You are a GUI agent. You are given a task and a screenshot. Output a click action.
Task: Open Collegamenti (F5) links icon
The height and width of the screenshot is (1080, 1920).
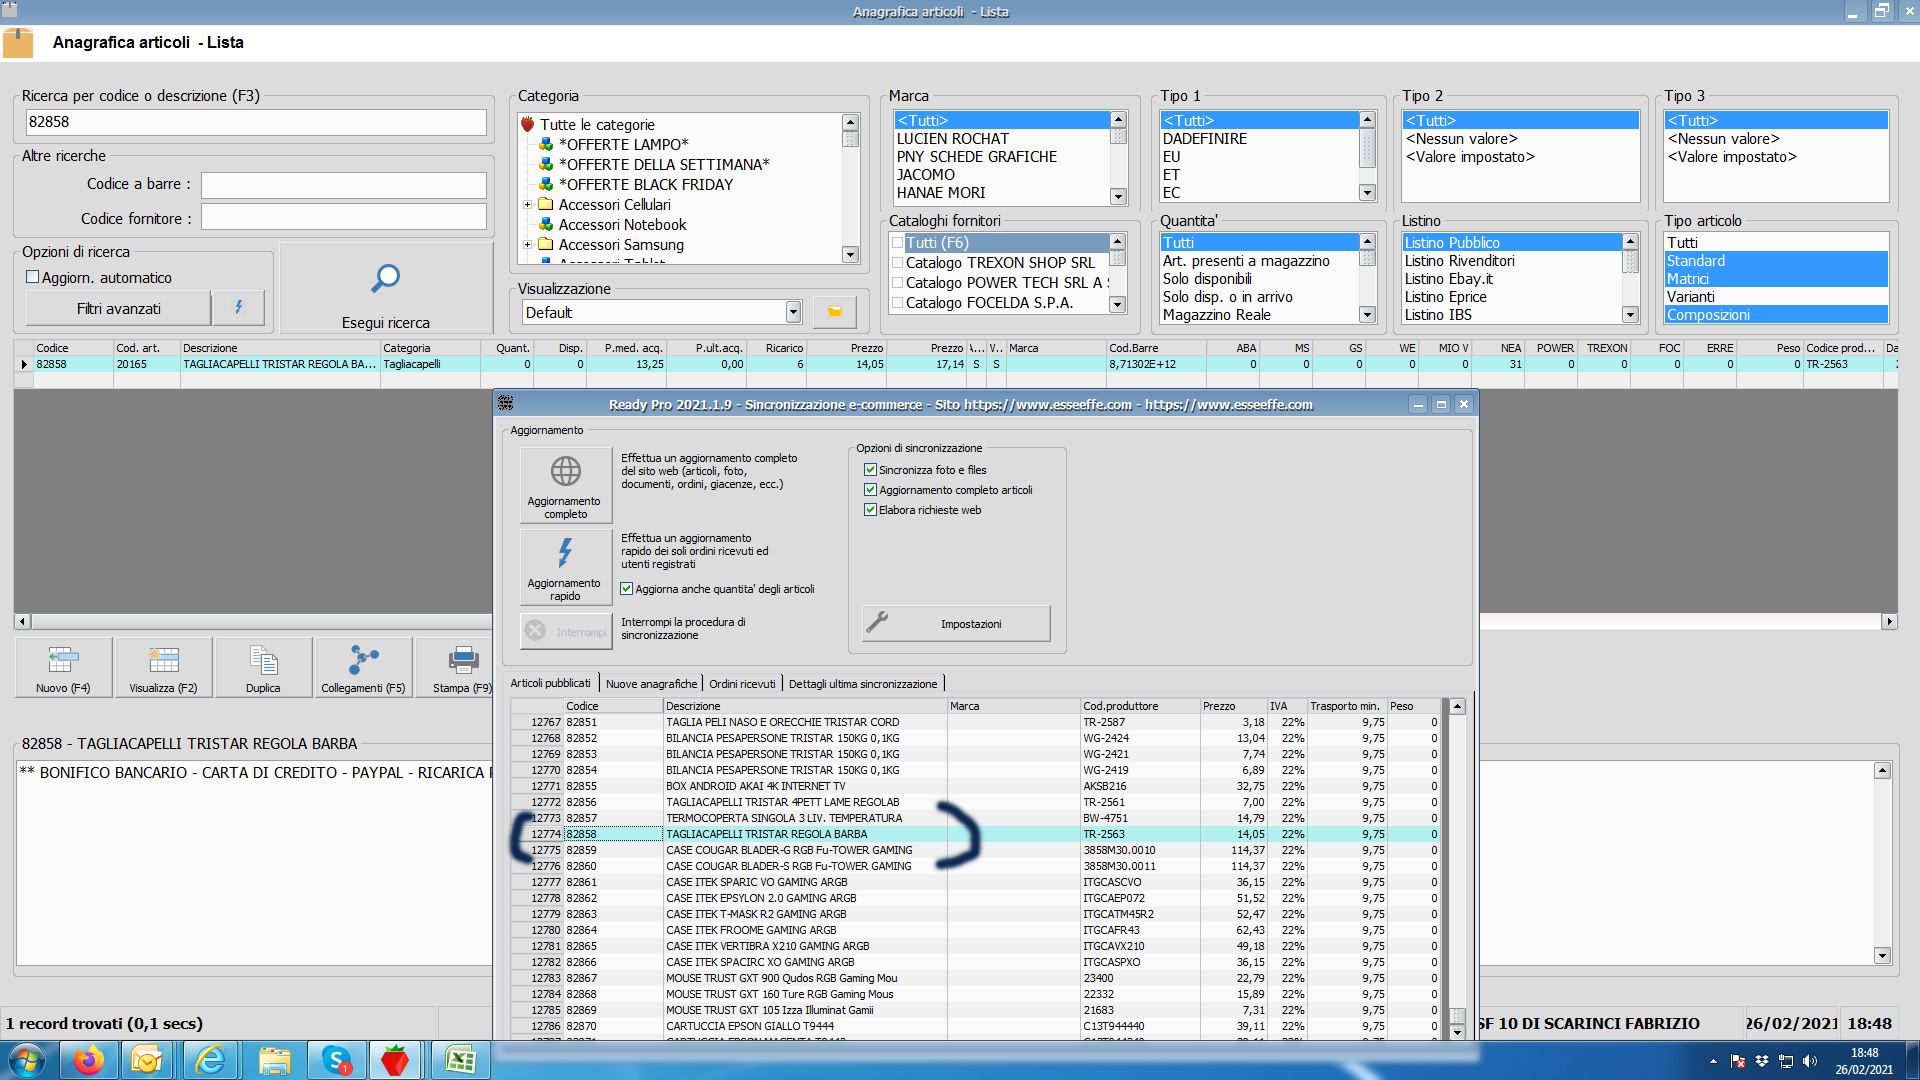pos(363,660)
